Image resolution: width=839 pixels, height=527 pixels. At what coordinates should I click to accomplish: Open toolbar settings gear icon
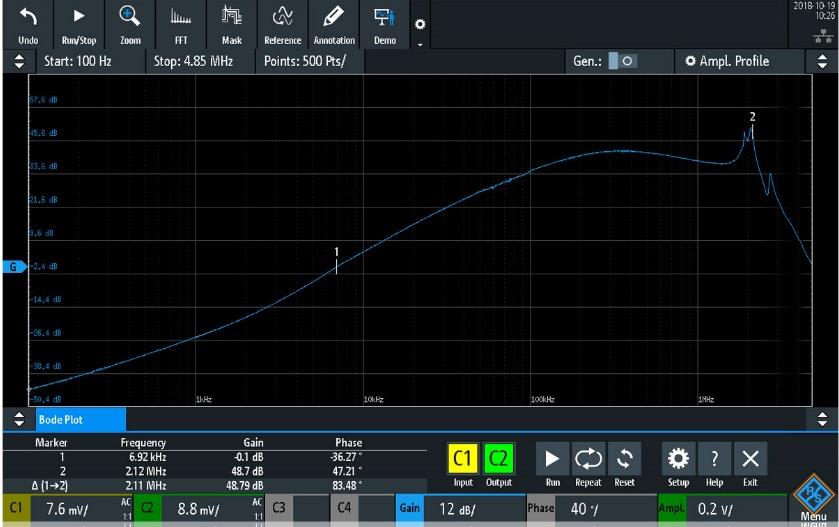(420, 24)
